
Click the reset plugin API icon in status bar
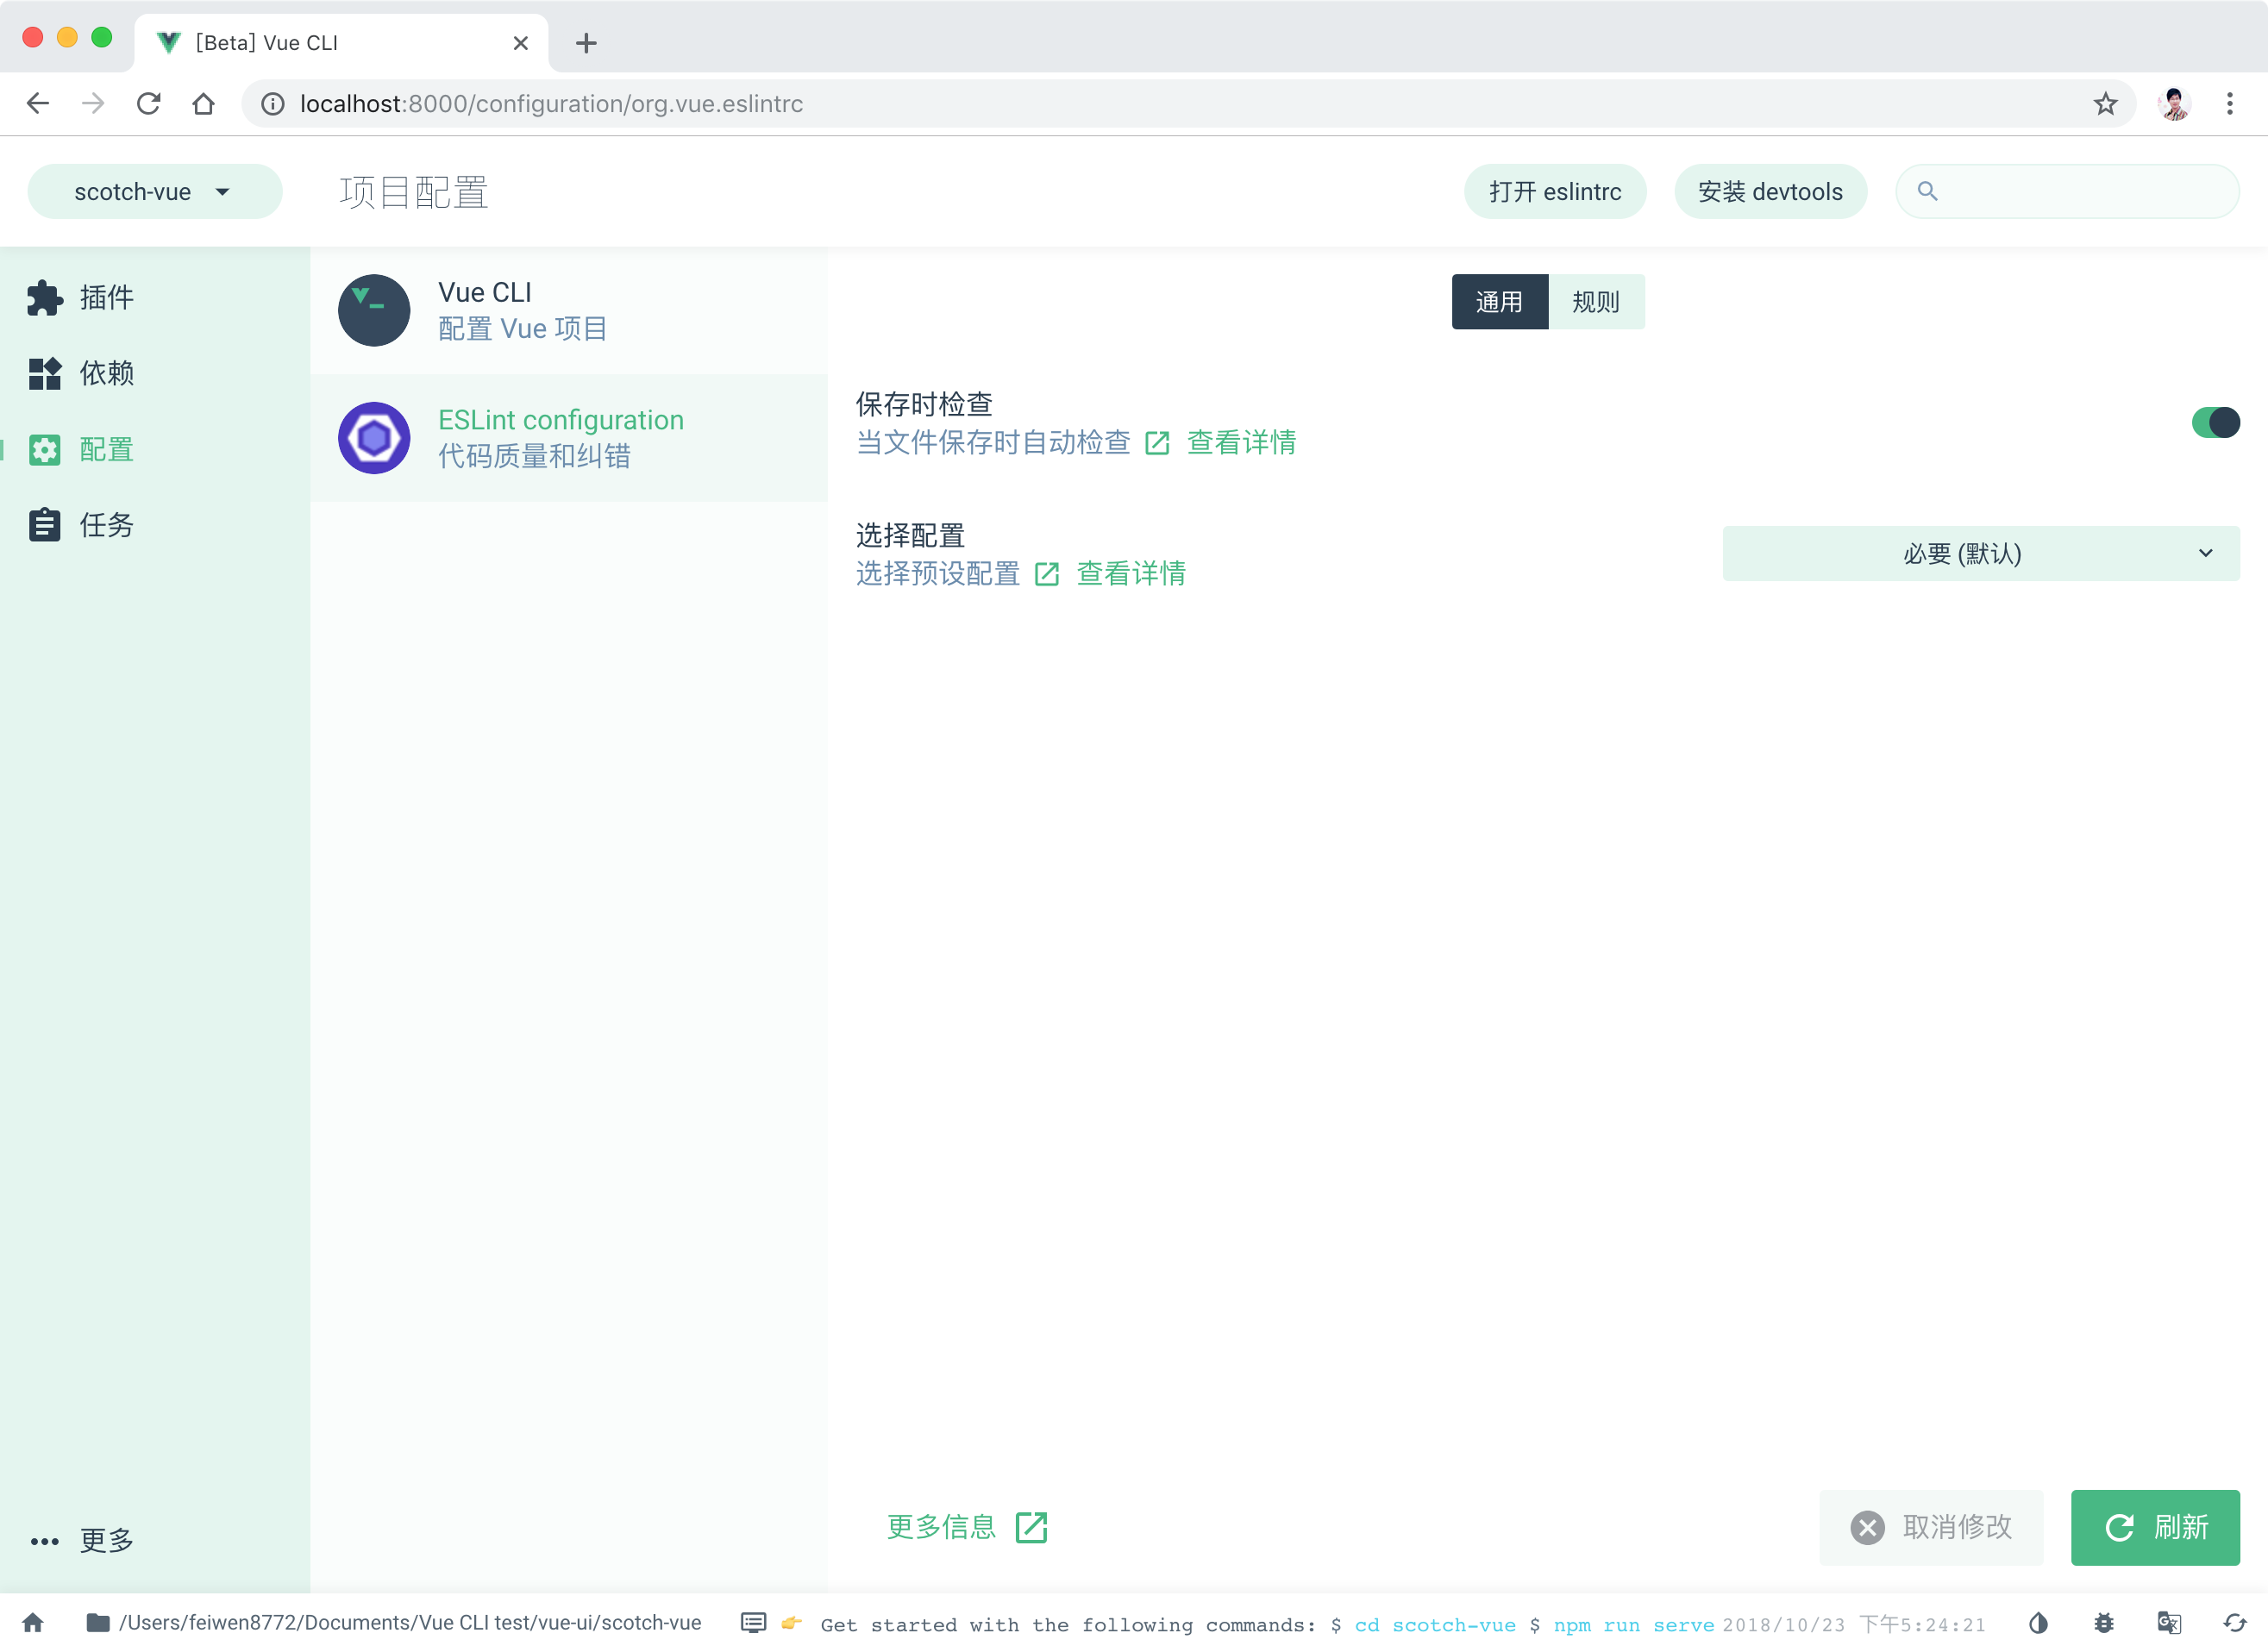tap(2235, 1622)
